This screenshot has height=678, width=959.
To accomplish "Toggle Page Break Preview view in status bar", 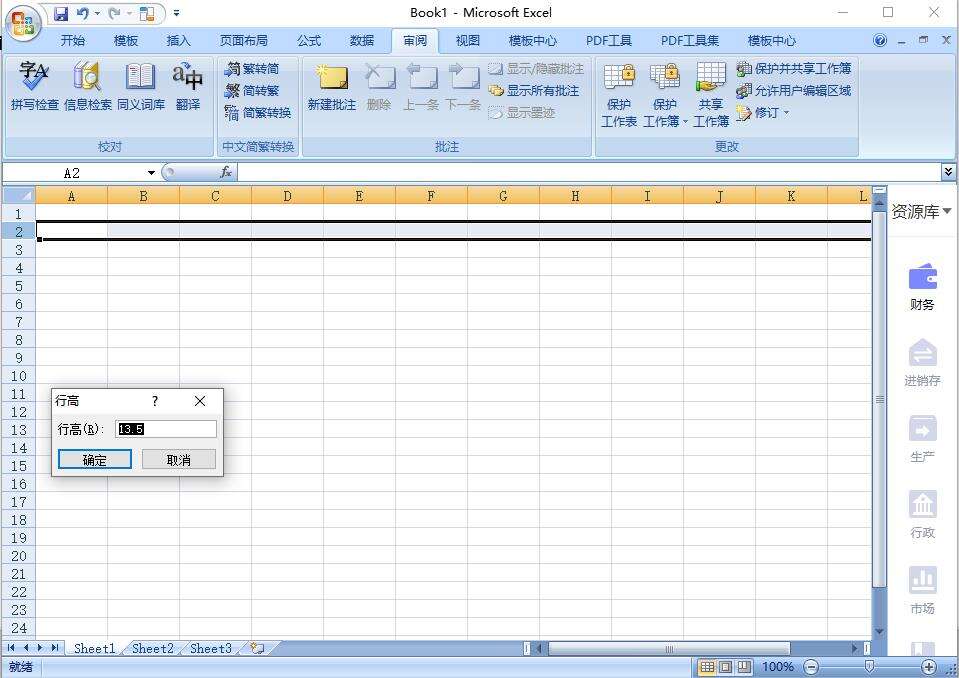I will click(744, 667).
